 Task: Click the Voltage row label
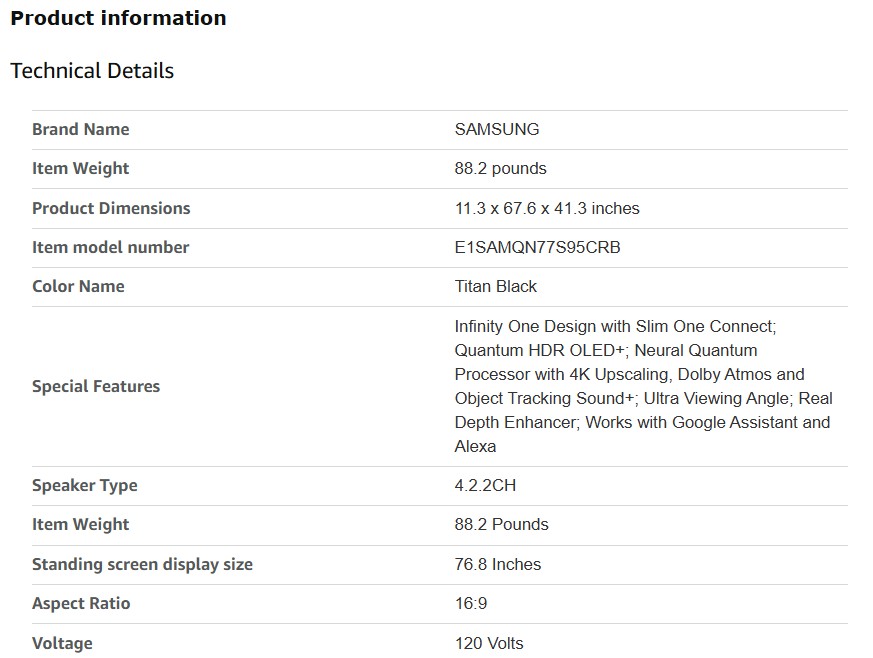(x=62, y=643)
